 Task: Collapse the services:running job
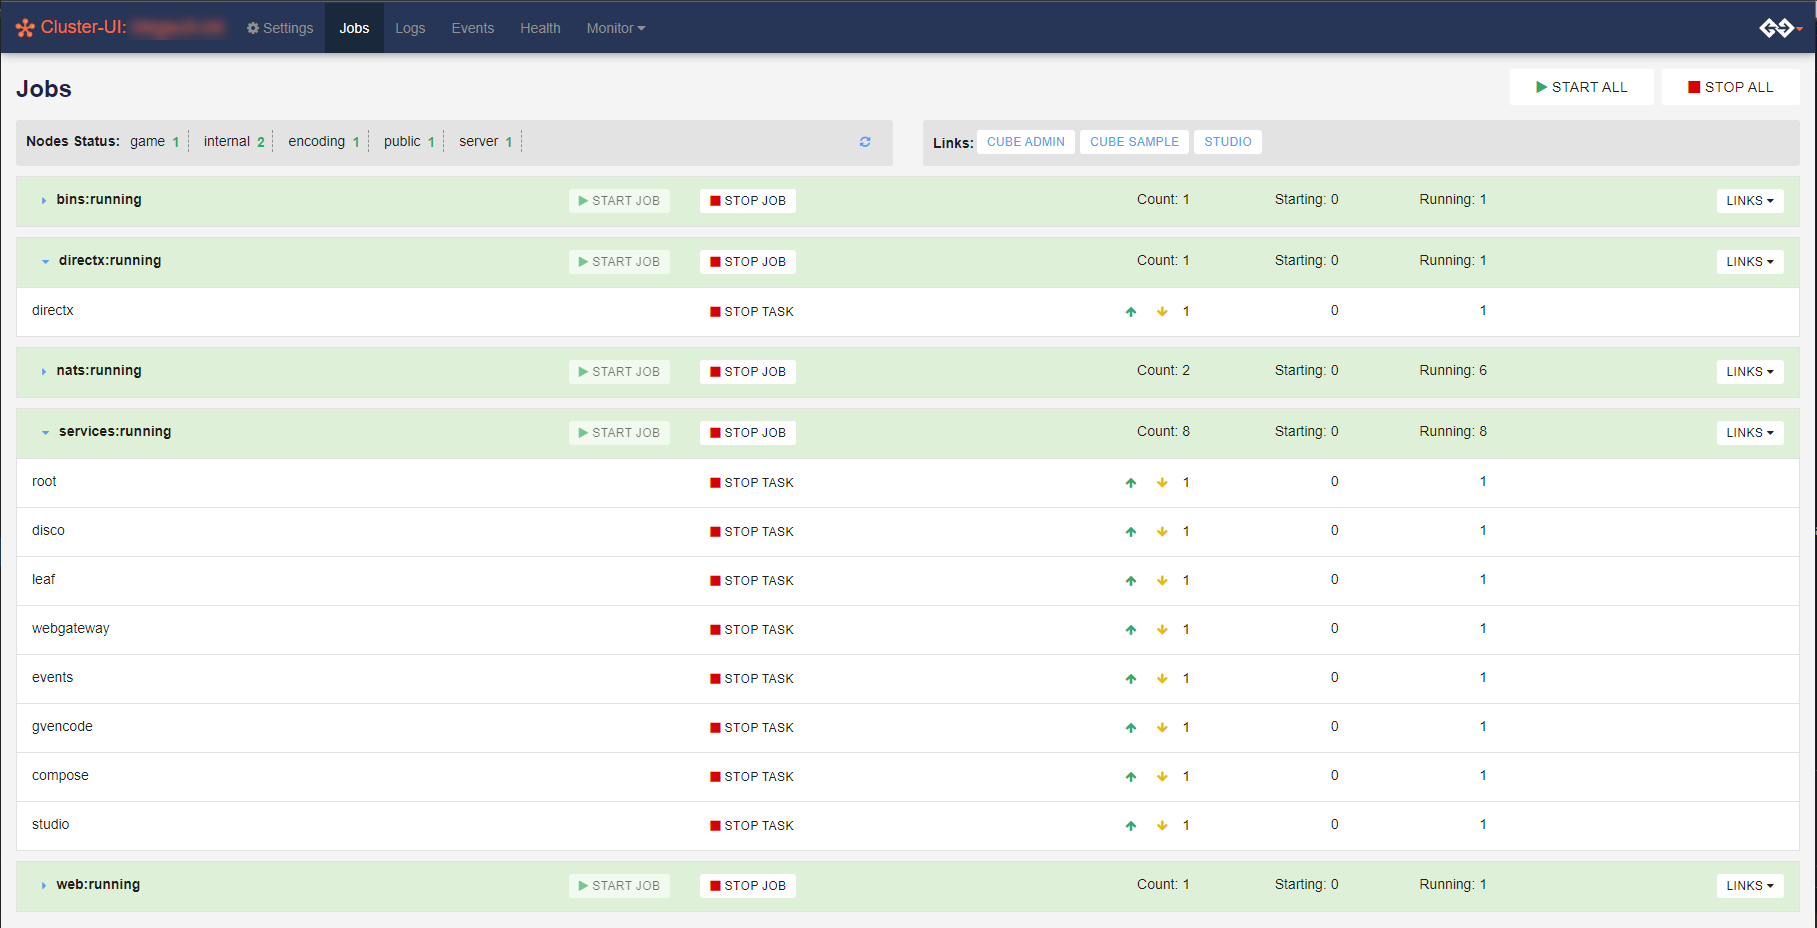pyautogui.click(x=45, y=433)
